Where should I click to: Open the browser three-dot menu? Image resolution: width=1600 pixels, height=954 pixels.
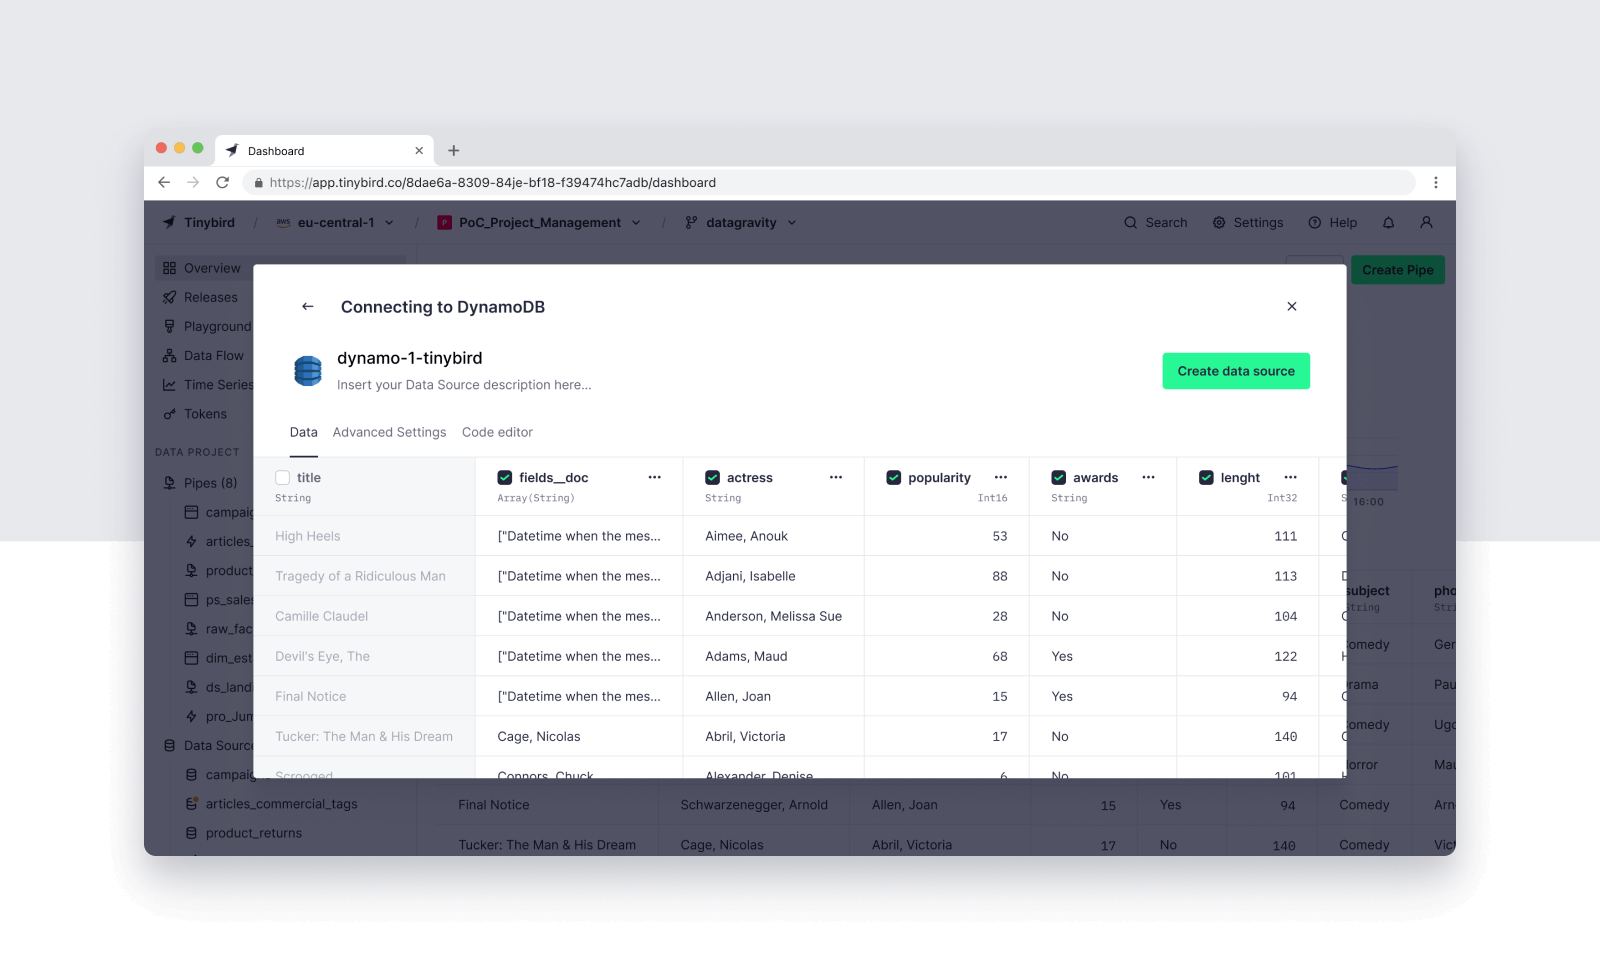[1436, 183]
